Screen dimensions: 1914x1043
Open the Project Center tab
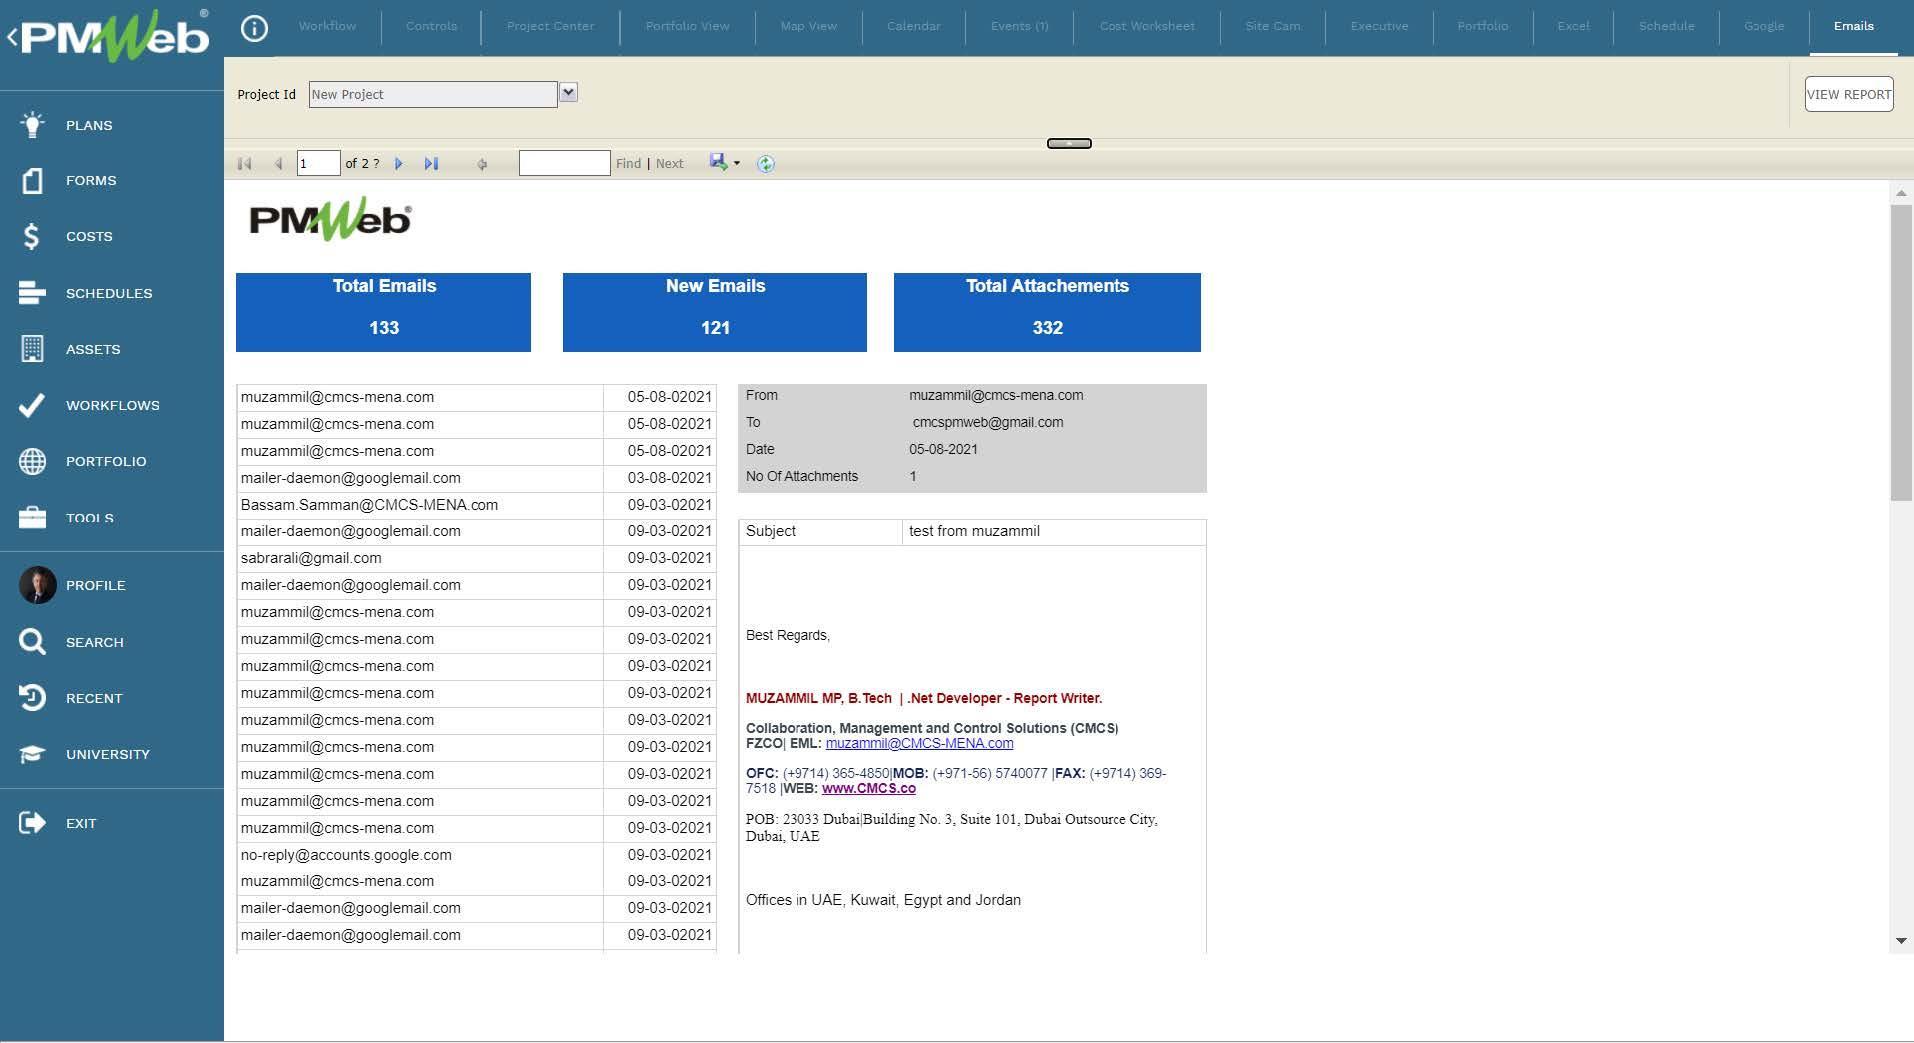550,26
